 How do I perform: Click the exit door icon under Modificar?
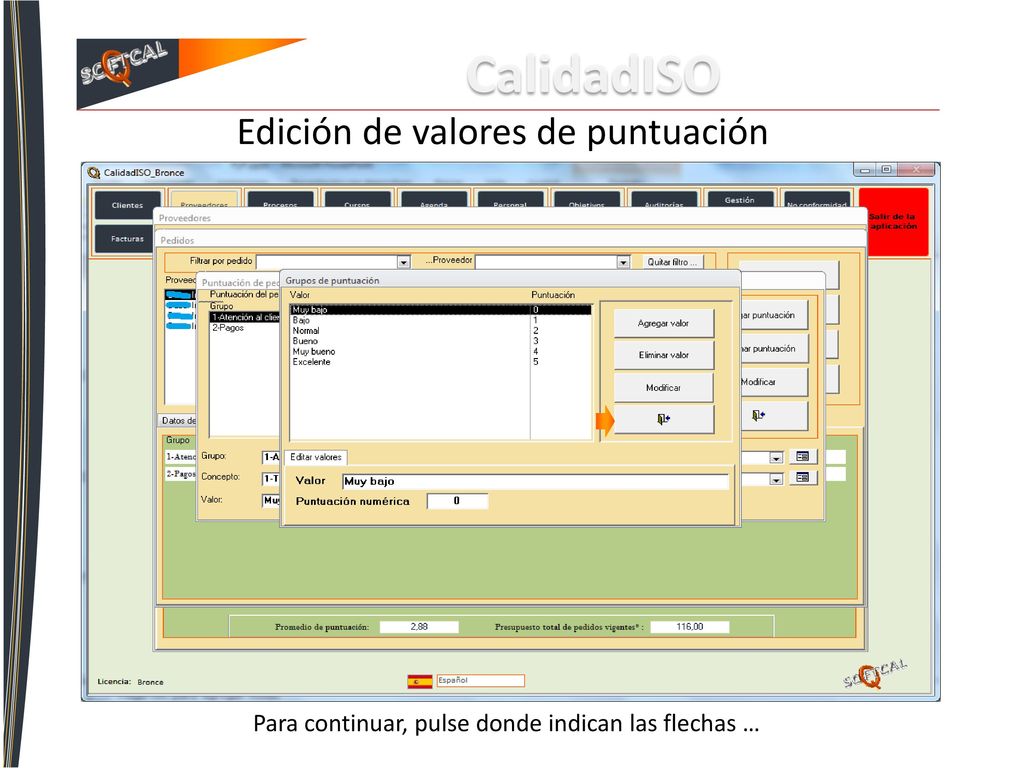[664, 419]
